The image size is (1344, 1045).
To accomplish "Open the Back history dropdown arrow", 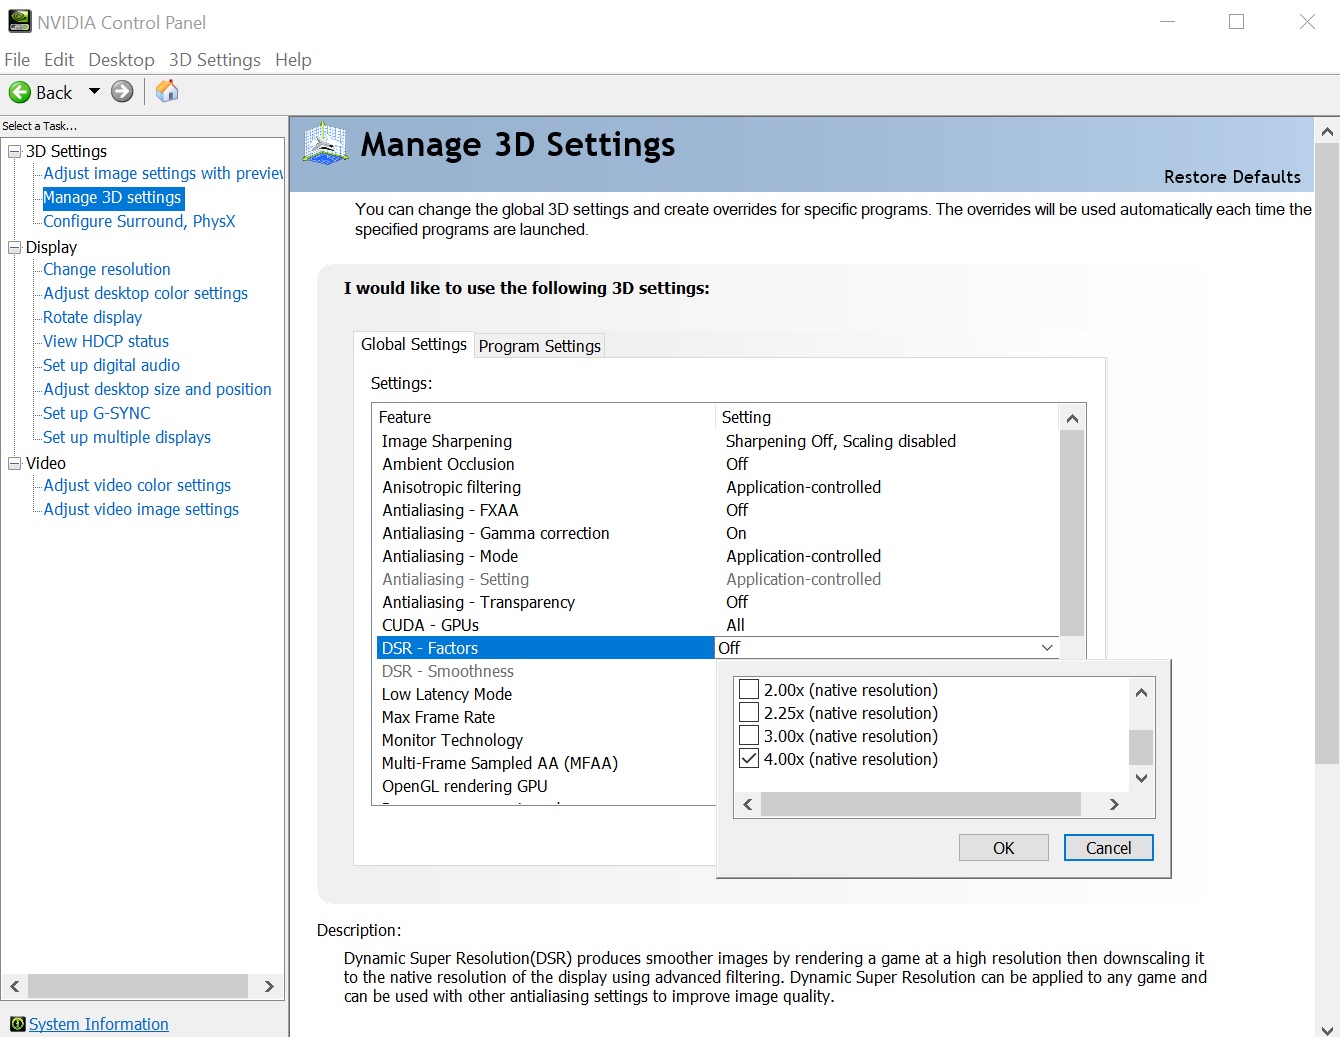I will [x=94, y=91].
